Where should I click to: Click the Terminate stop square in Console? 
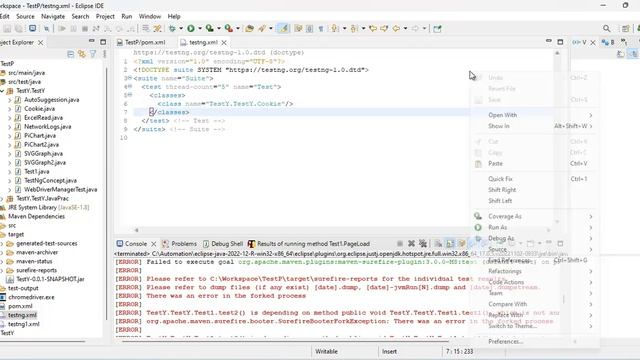[400, 244]
